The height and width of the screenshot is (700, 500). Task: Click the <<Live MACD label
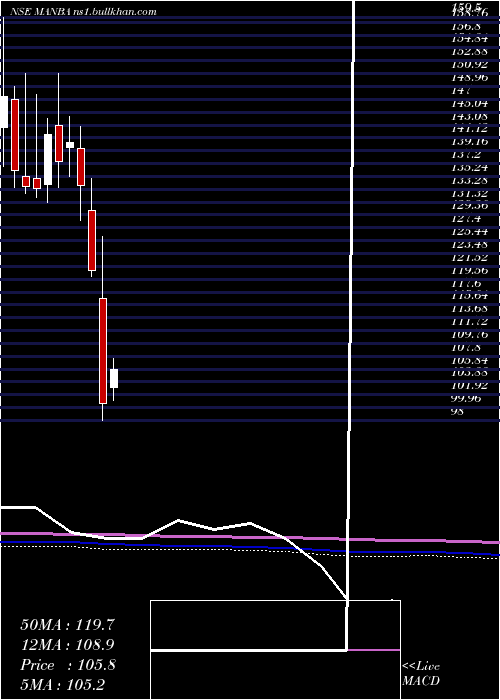[421, 674]
